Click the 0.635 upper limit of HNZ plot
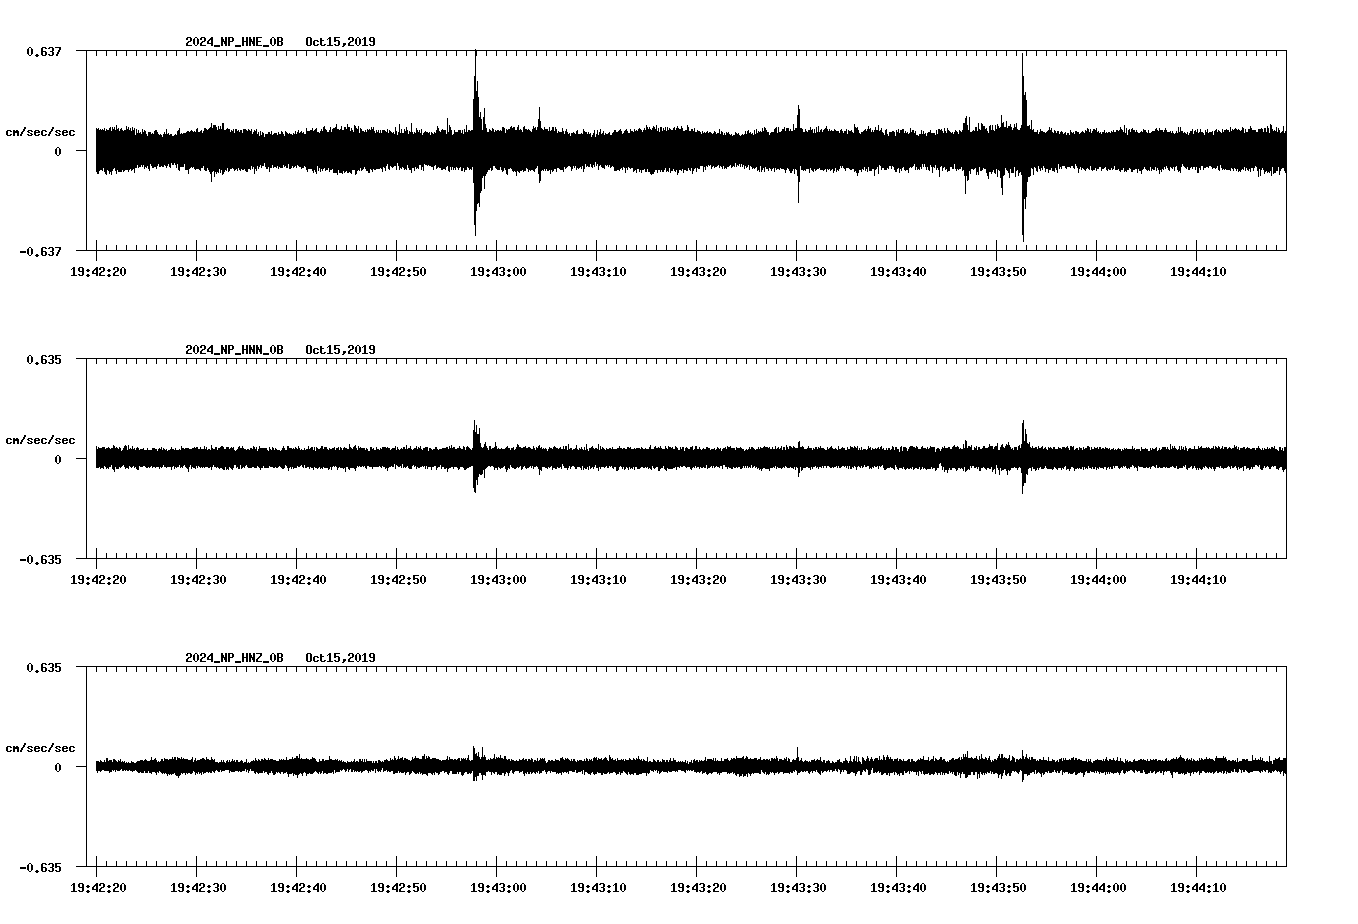This screenshot has height=924, width=1358. click(x=44, y=667)
